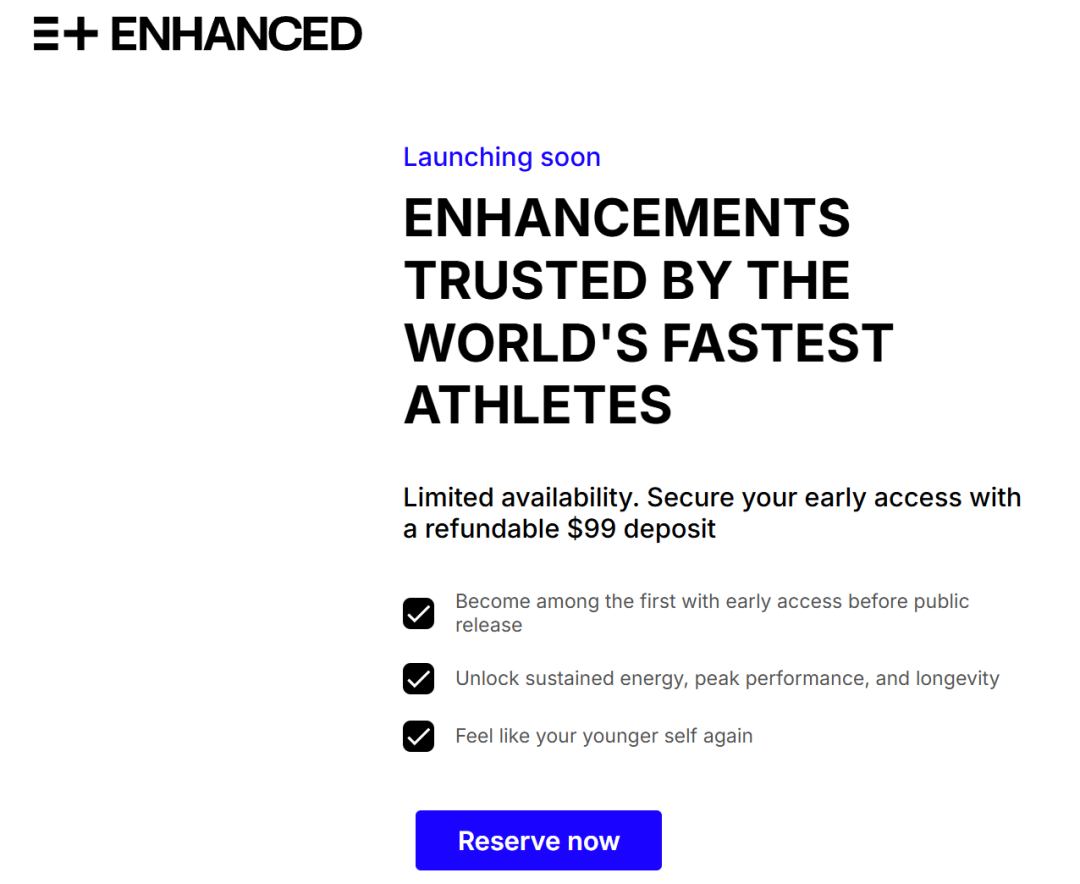The height and width of the screenshot is (884, 1080).
Task: Click the word longevity in second benefit
Action: point(957,679)
